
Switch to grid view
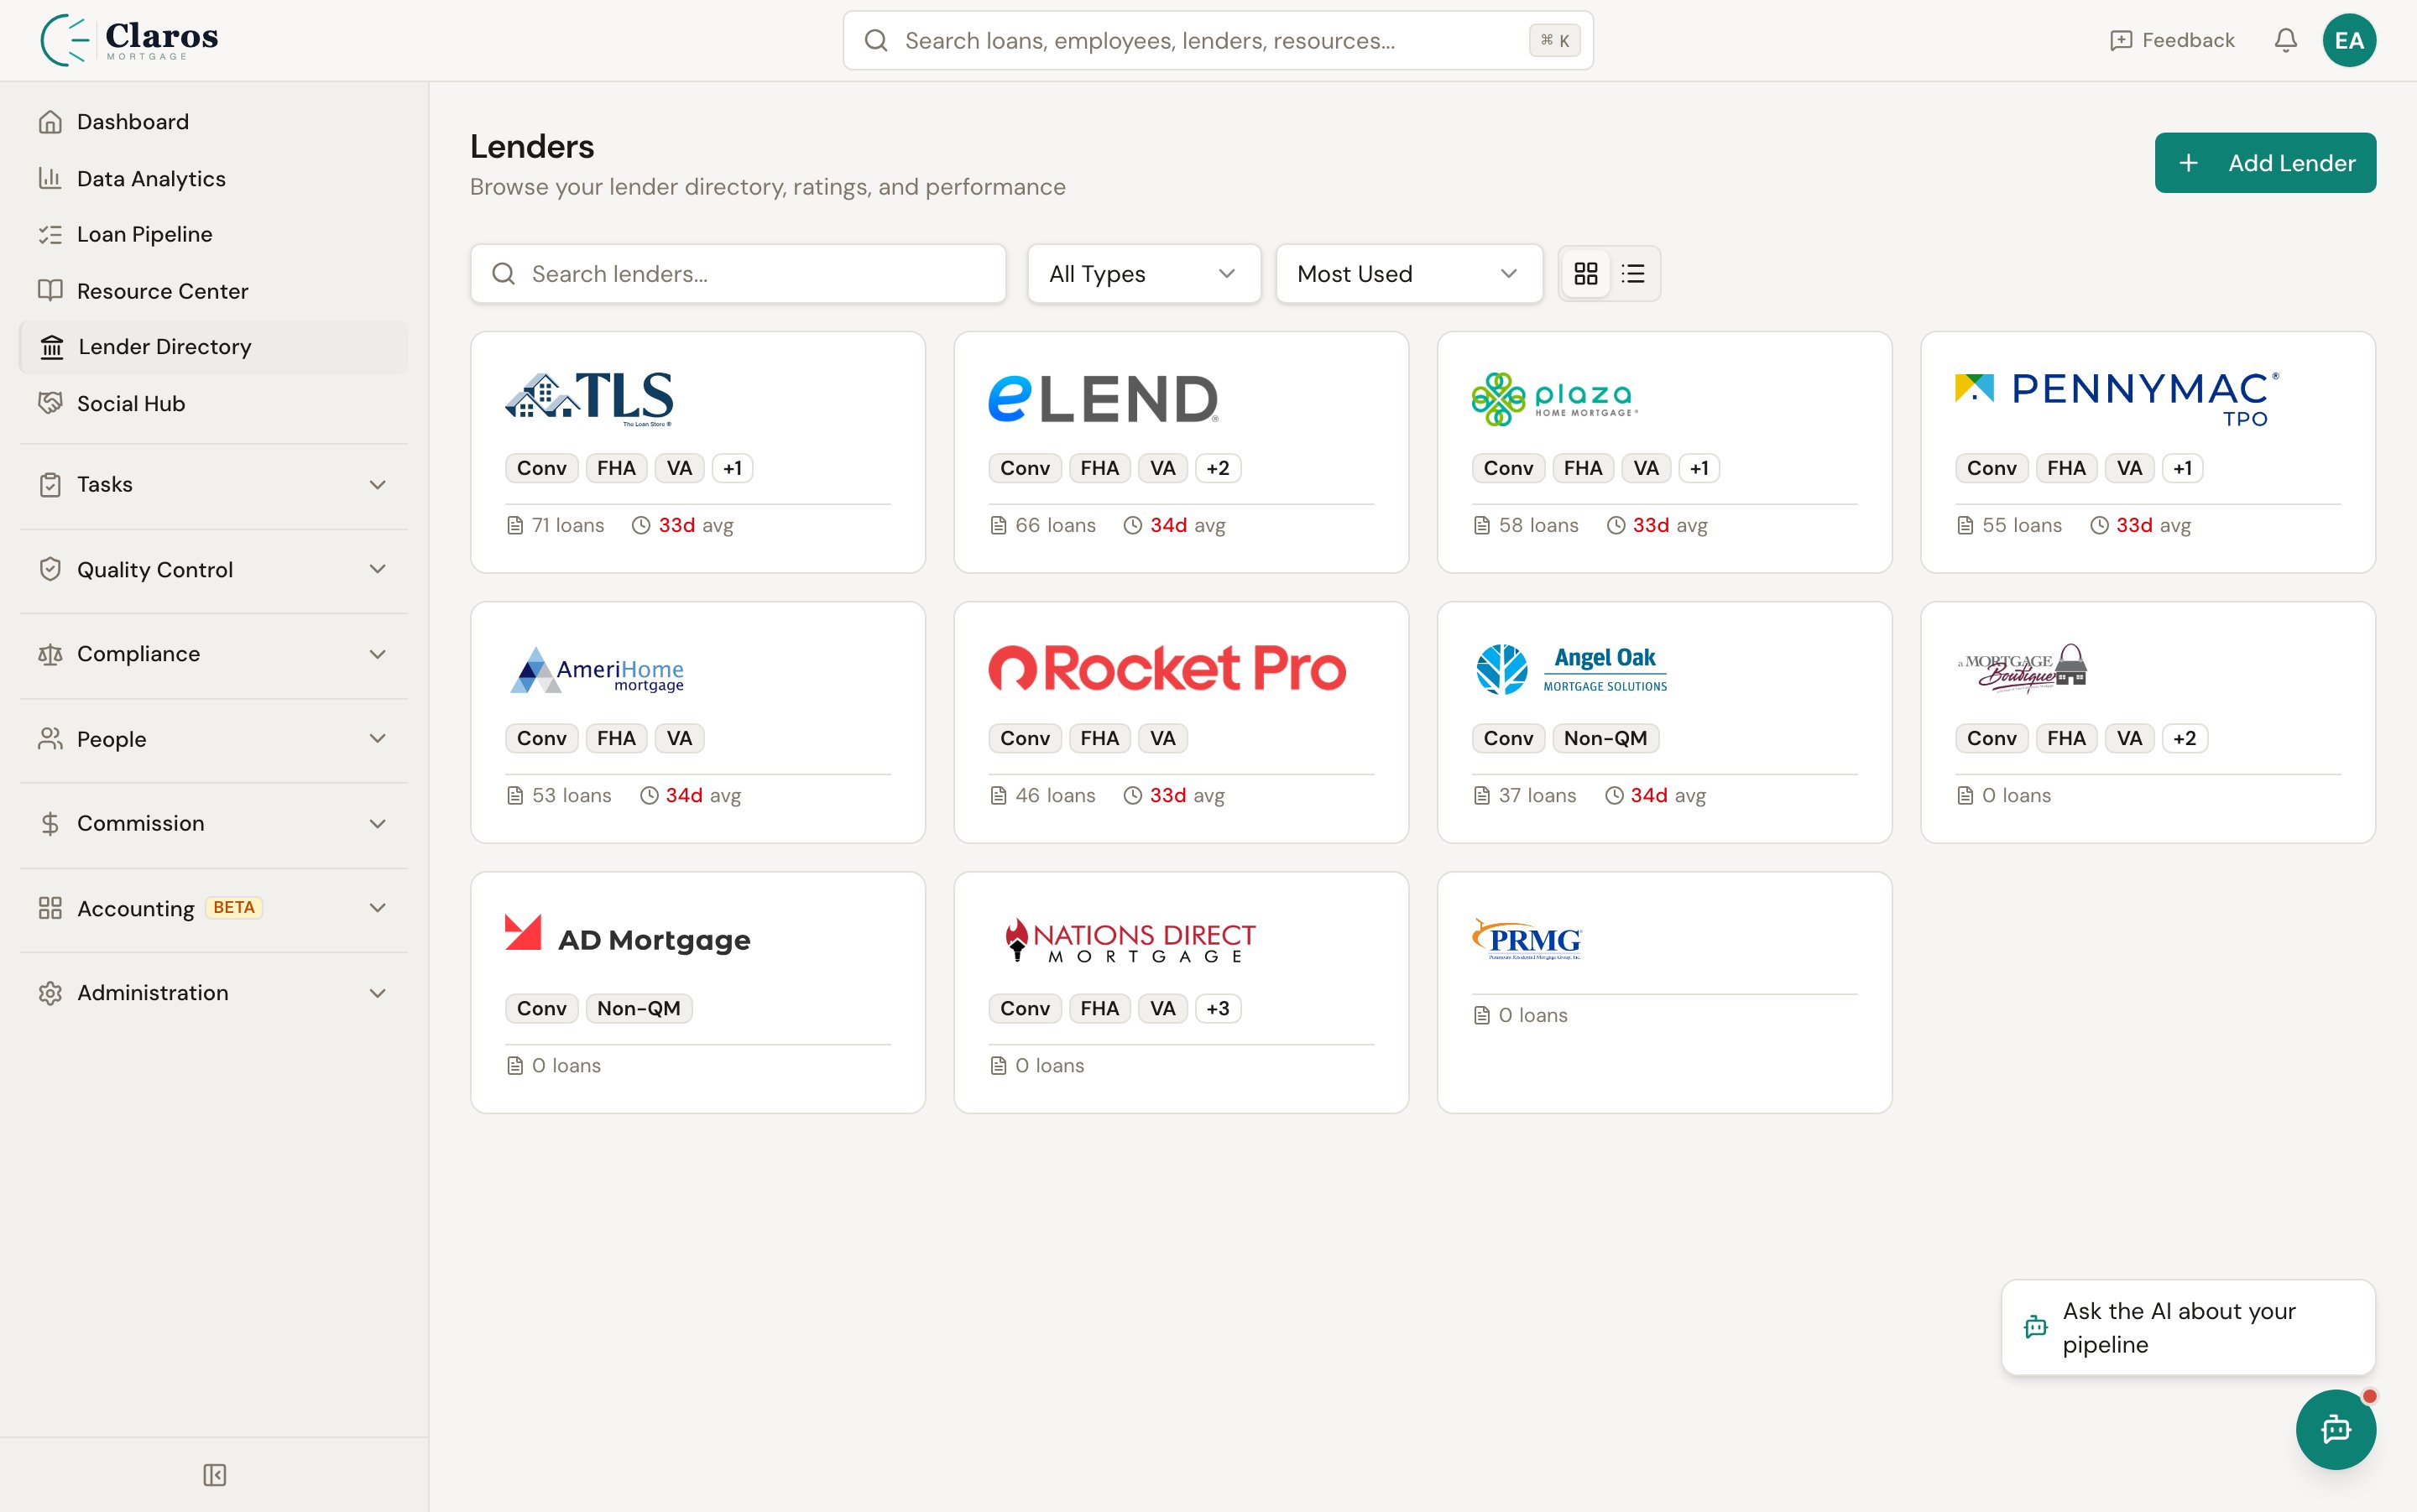click(1586, 274)
